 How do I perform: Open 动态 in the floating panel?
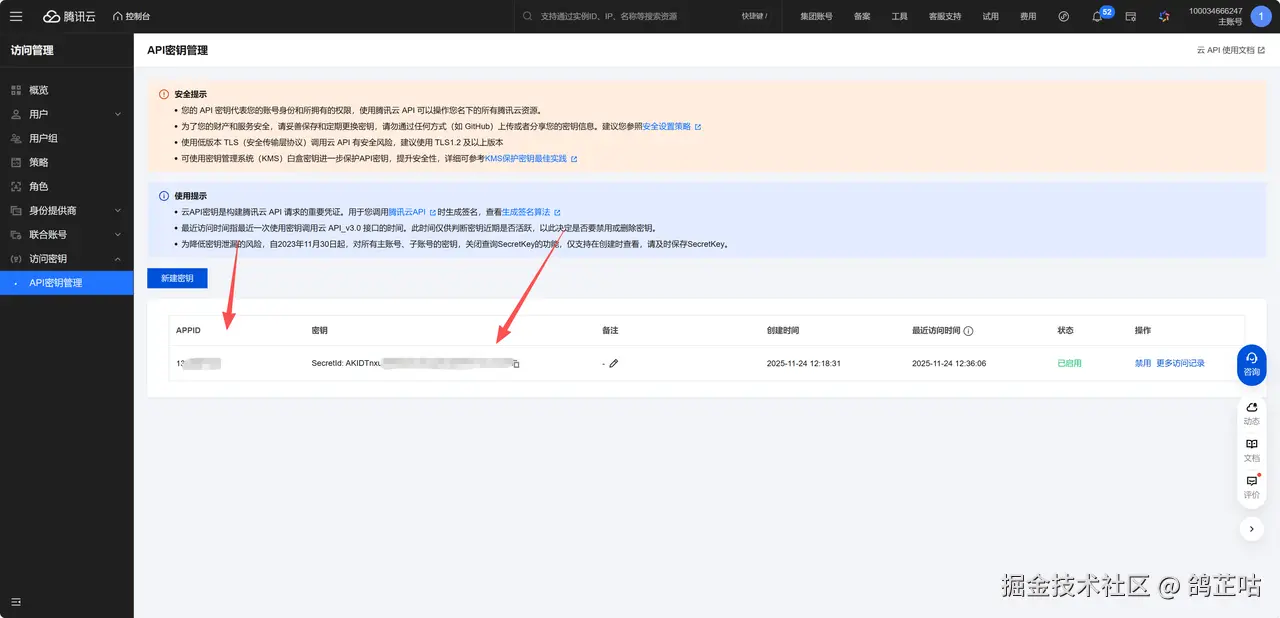coord(1251,412)
